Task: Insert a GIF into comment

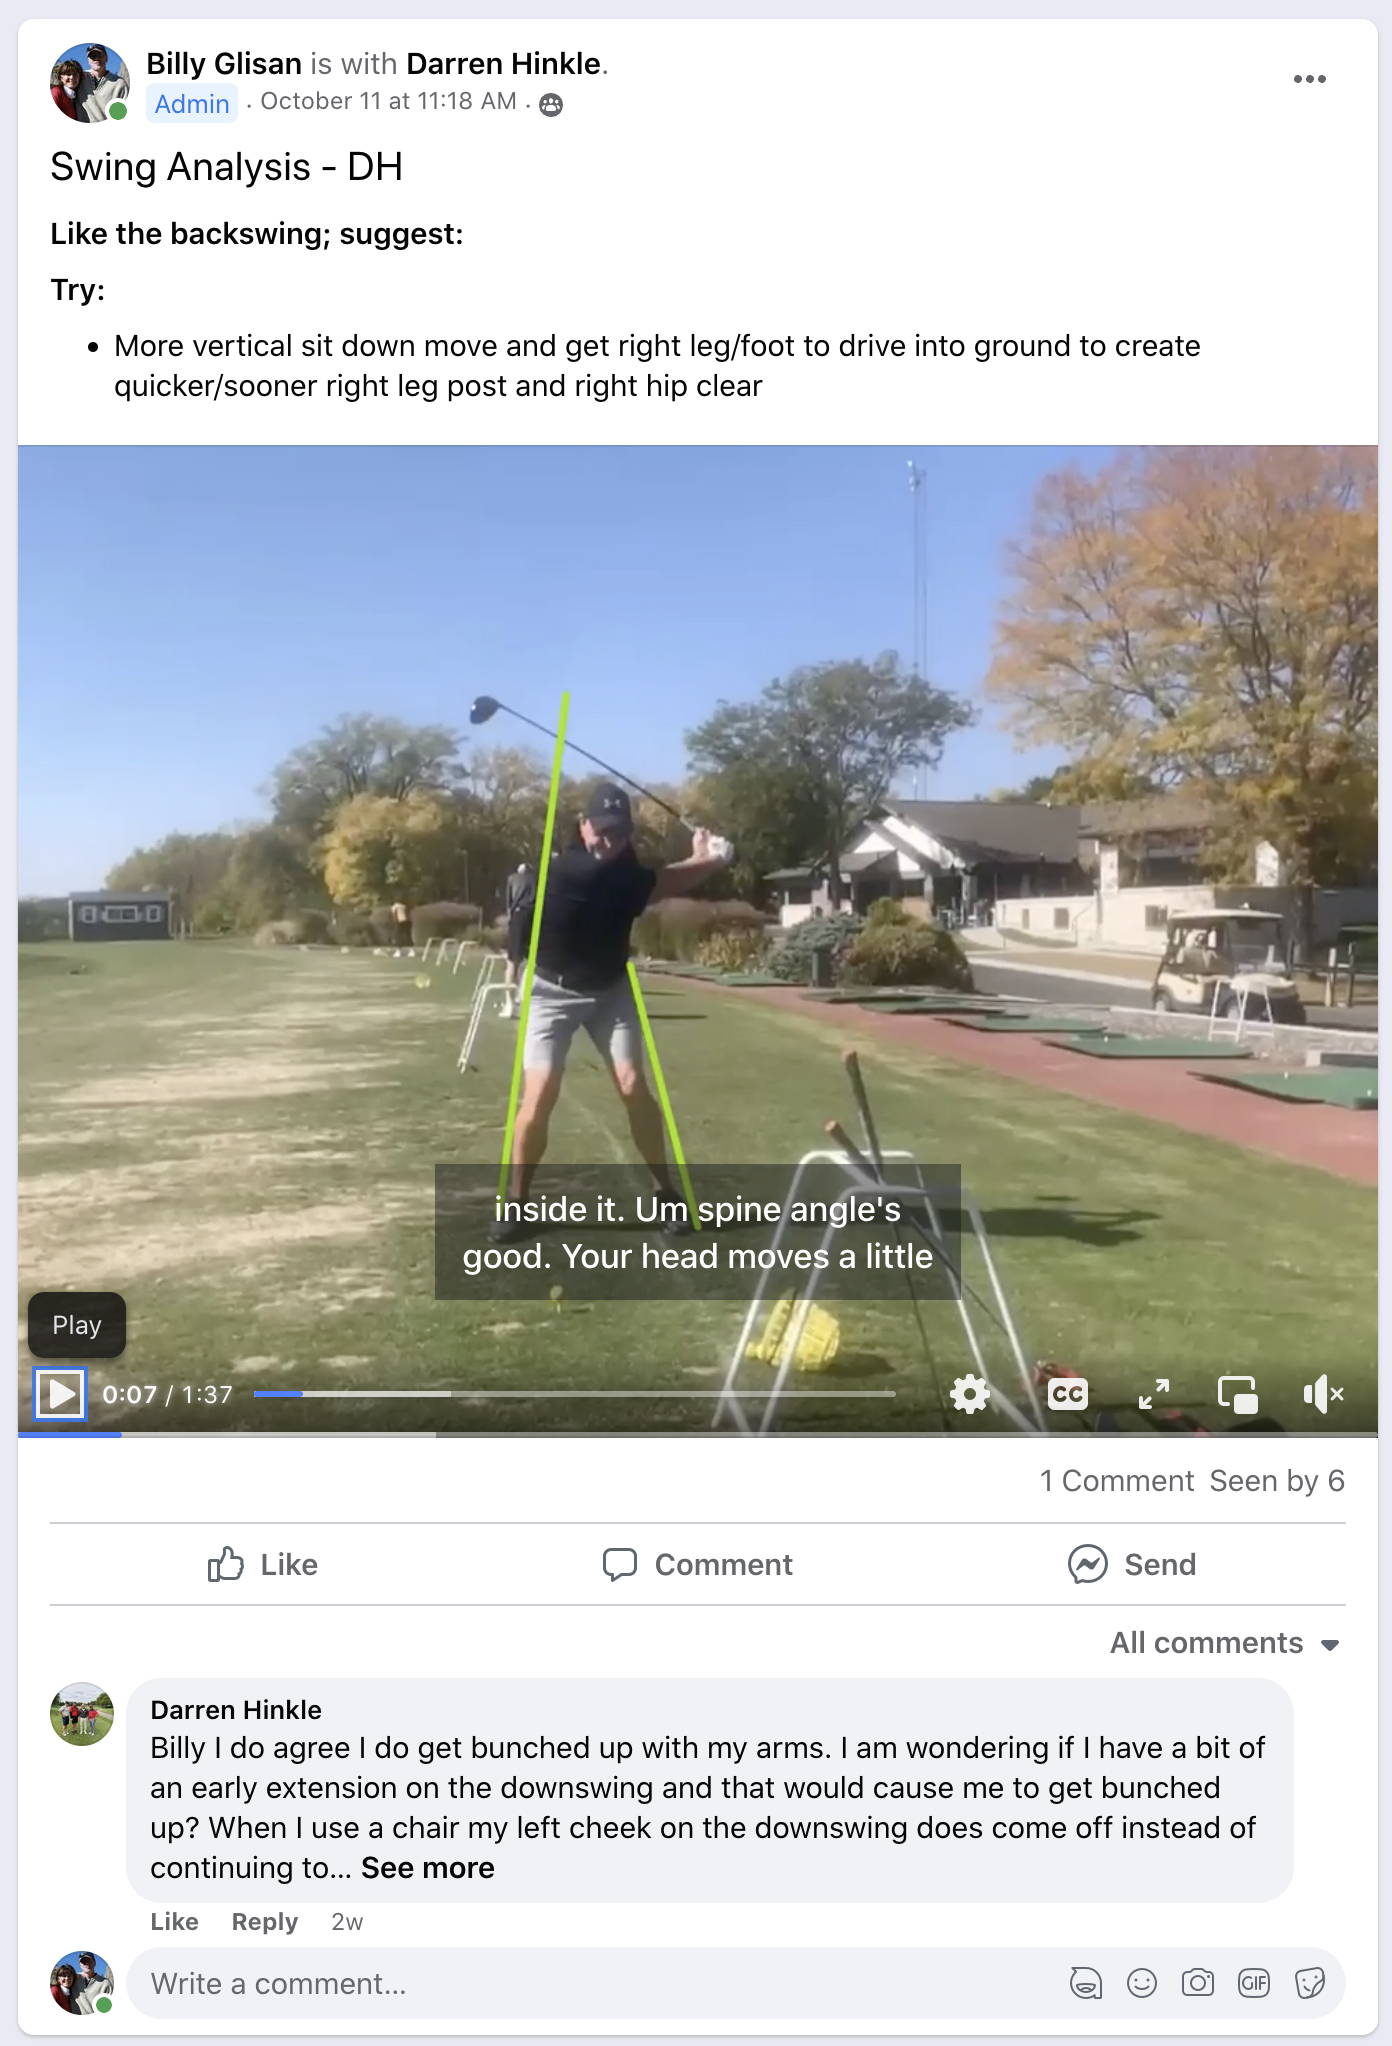Action: pyautogui.click(x=1253, y=1983)
